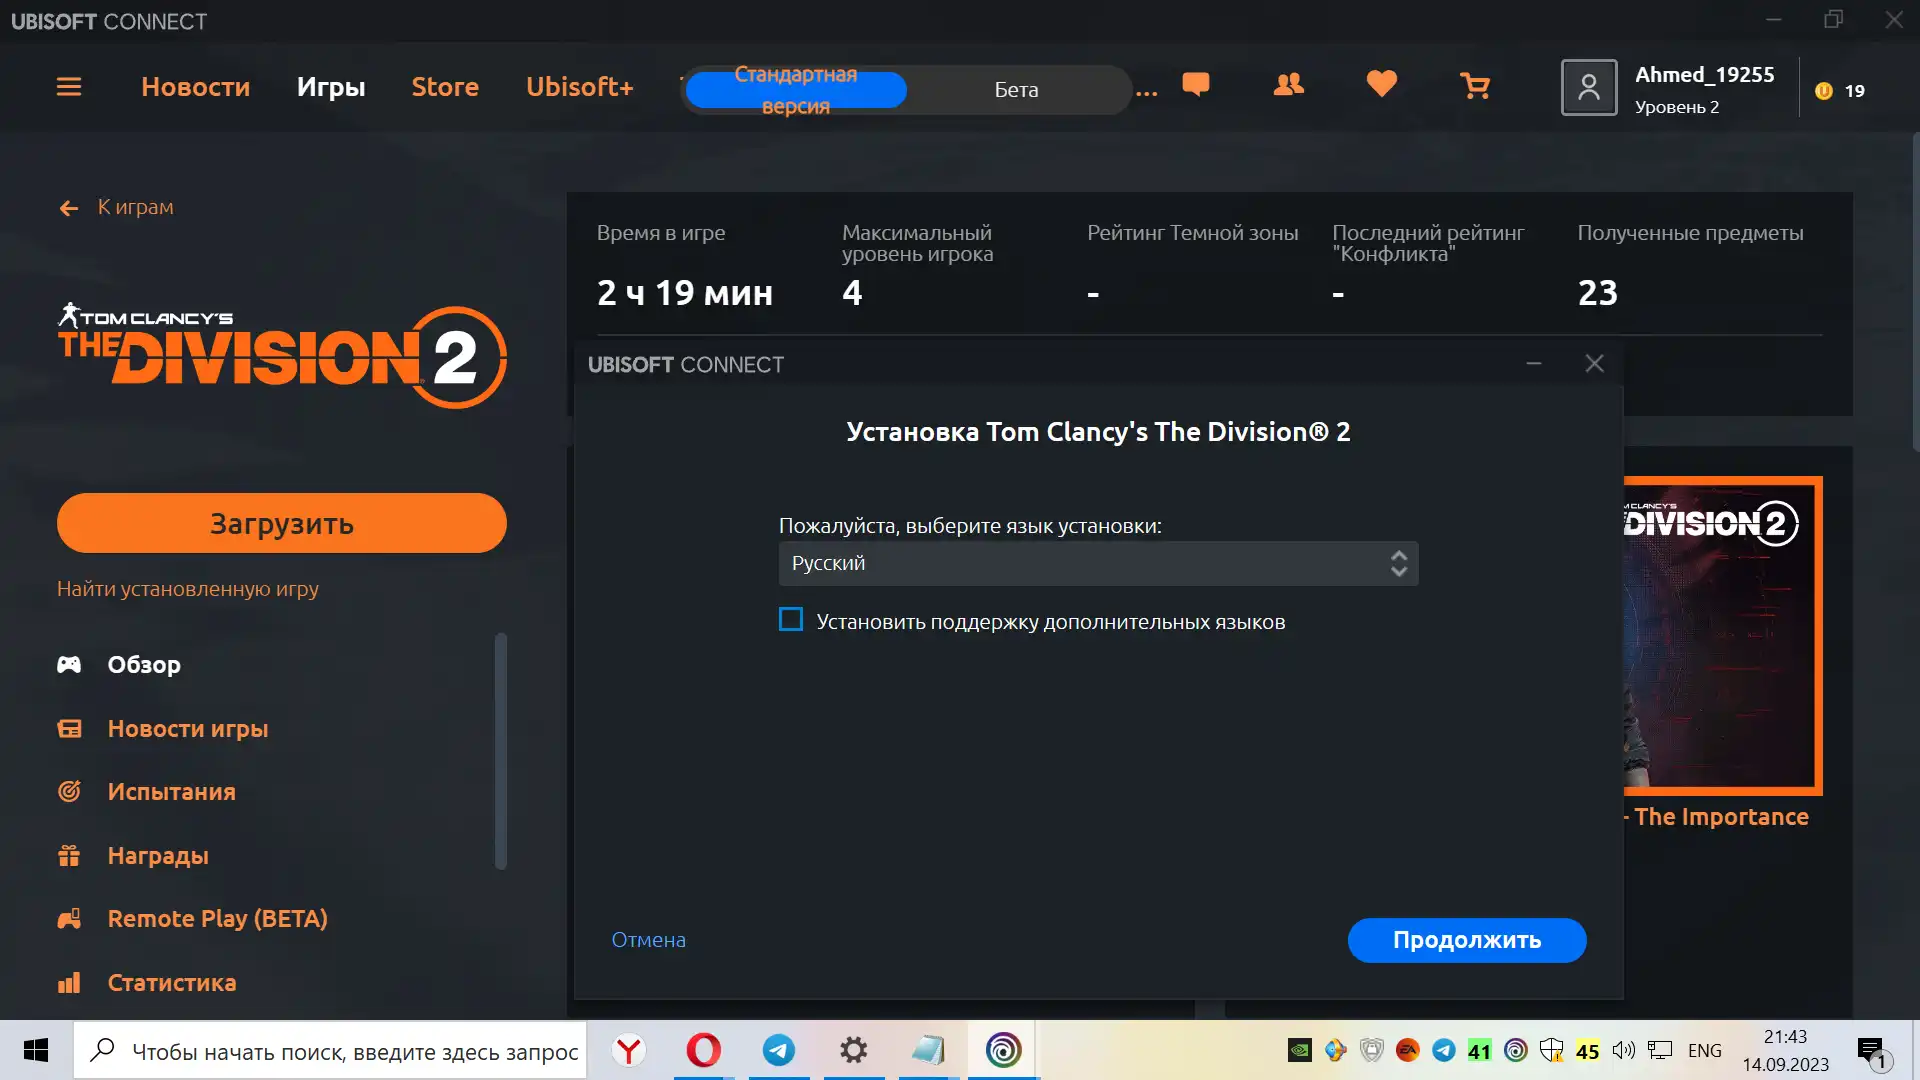Minimize the installation dialog
The image size is (1920, 1080).
coord(1534,364)
